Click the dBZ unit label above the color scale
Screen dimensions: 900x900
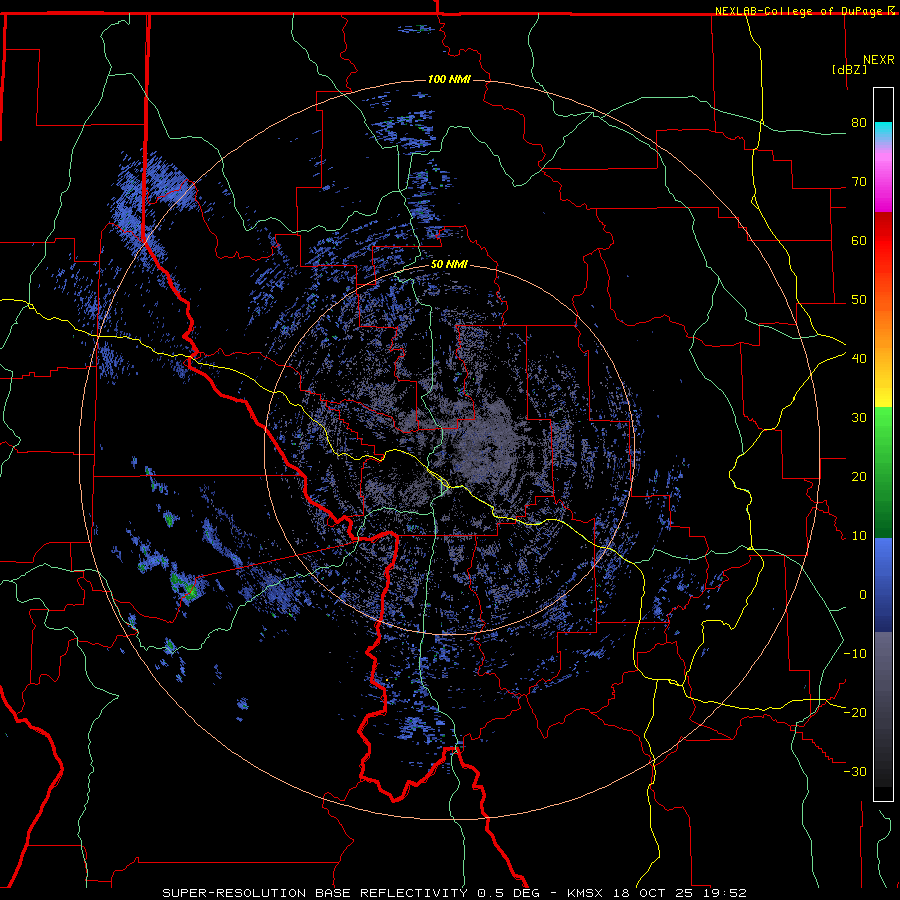coord(849,69)
